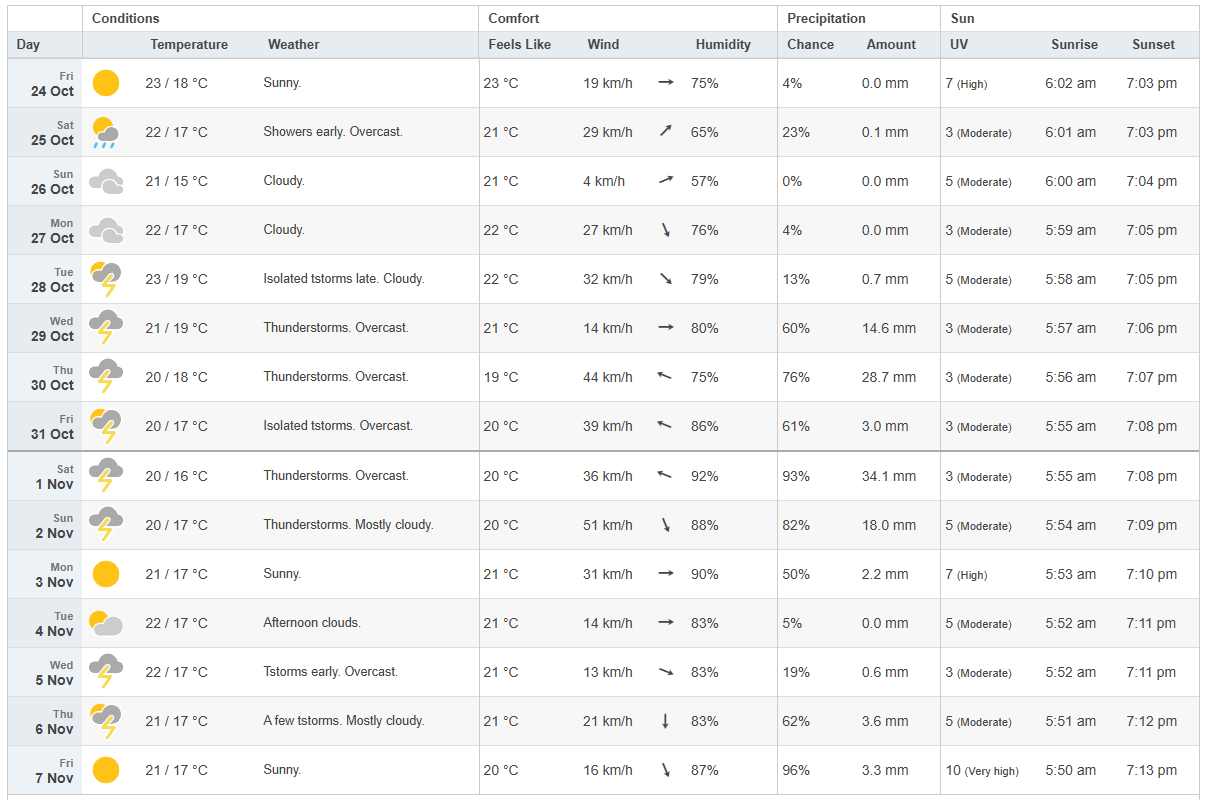Click the partly cloudy icon for Tue 4 Nov
The image size is (1207, 800).
click(x=106, y=623)
